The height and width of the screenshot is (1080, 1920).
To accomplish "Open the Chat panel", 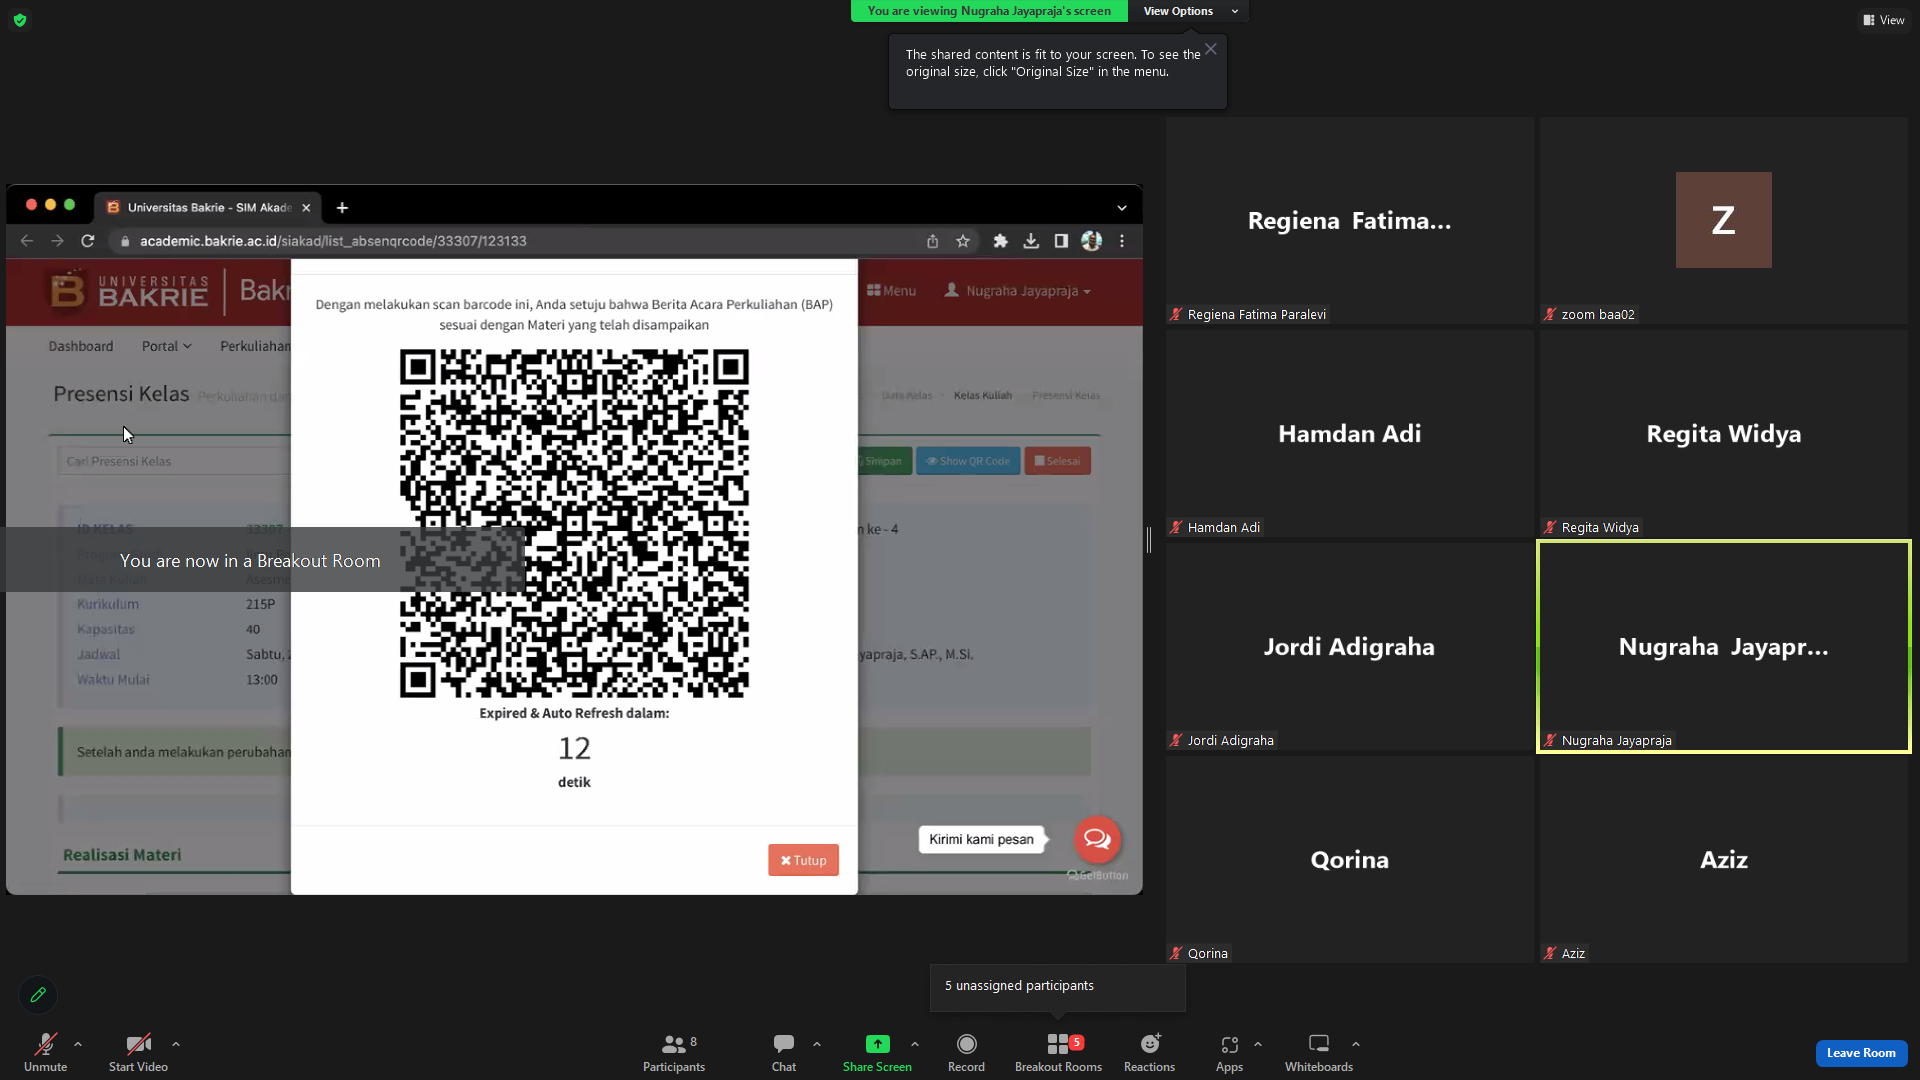I will [784, 1052].
